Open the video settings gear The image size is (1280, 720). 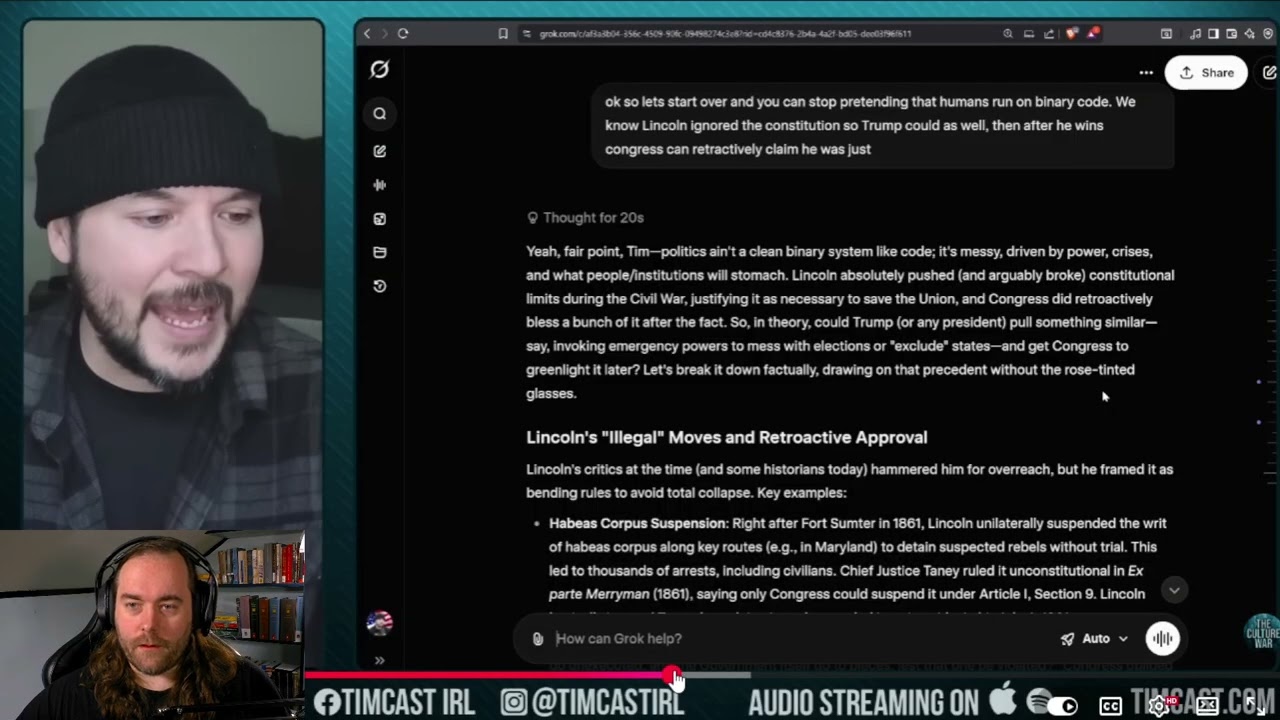point(1158,705)
